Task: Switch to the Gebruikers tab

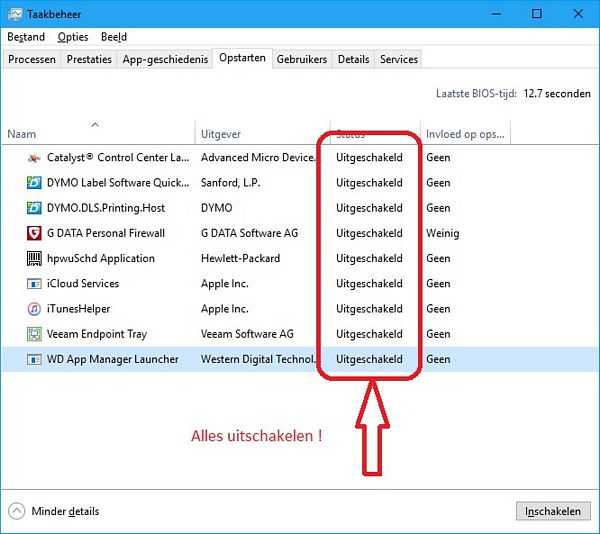Action: coord(302,59)
